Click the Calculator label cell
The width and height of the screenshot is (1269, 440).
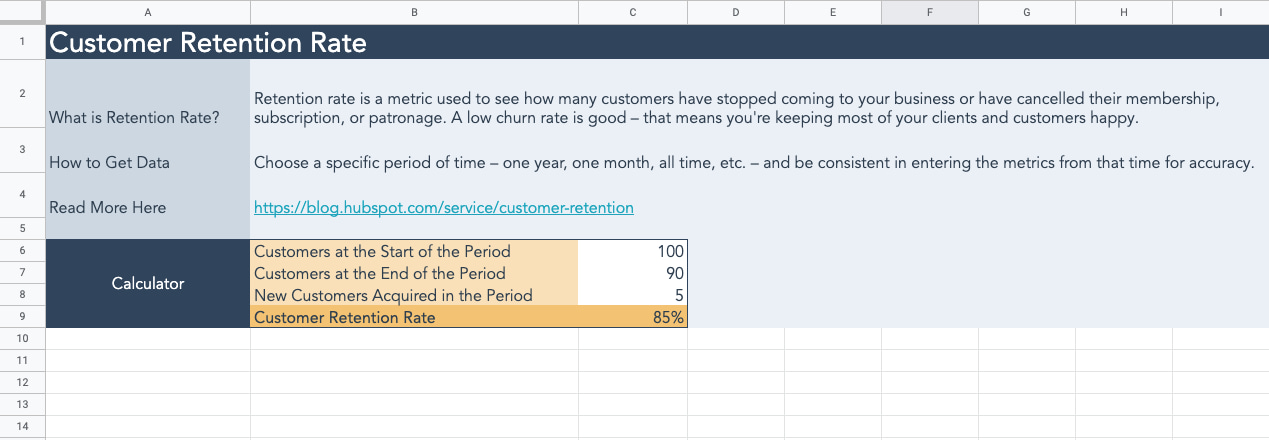148,284
